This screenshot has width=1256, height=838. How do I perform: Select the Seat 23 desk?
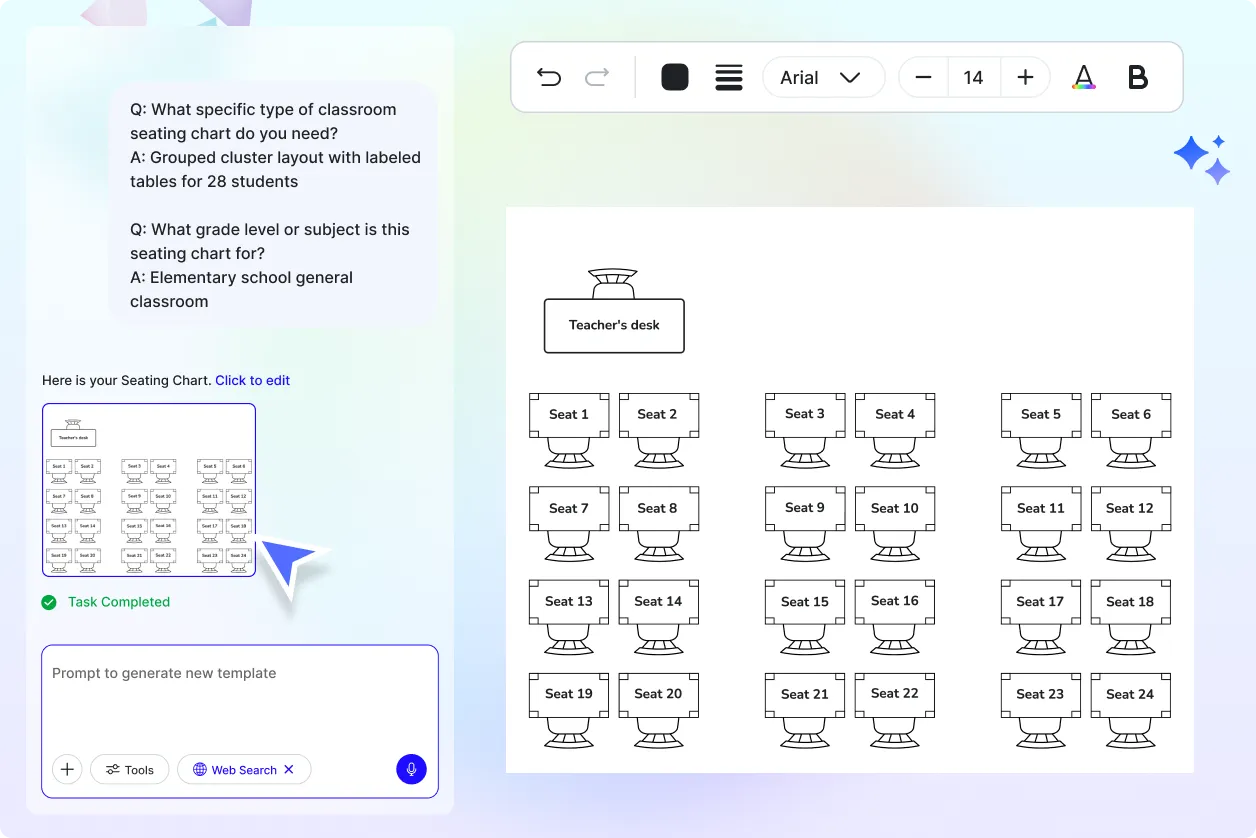[1041, 695]
